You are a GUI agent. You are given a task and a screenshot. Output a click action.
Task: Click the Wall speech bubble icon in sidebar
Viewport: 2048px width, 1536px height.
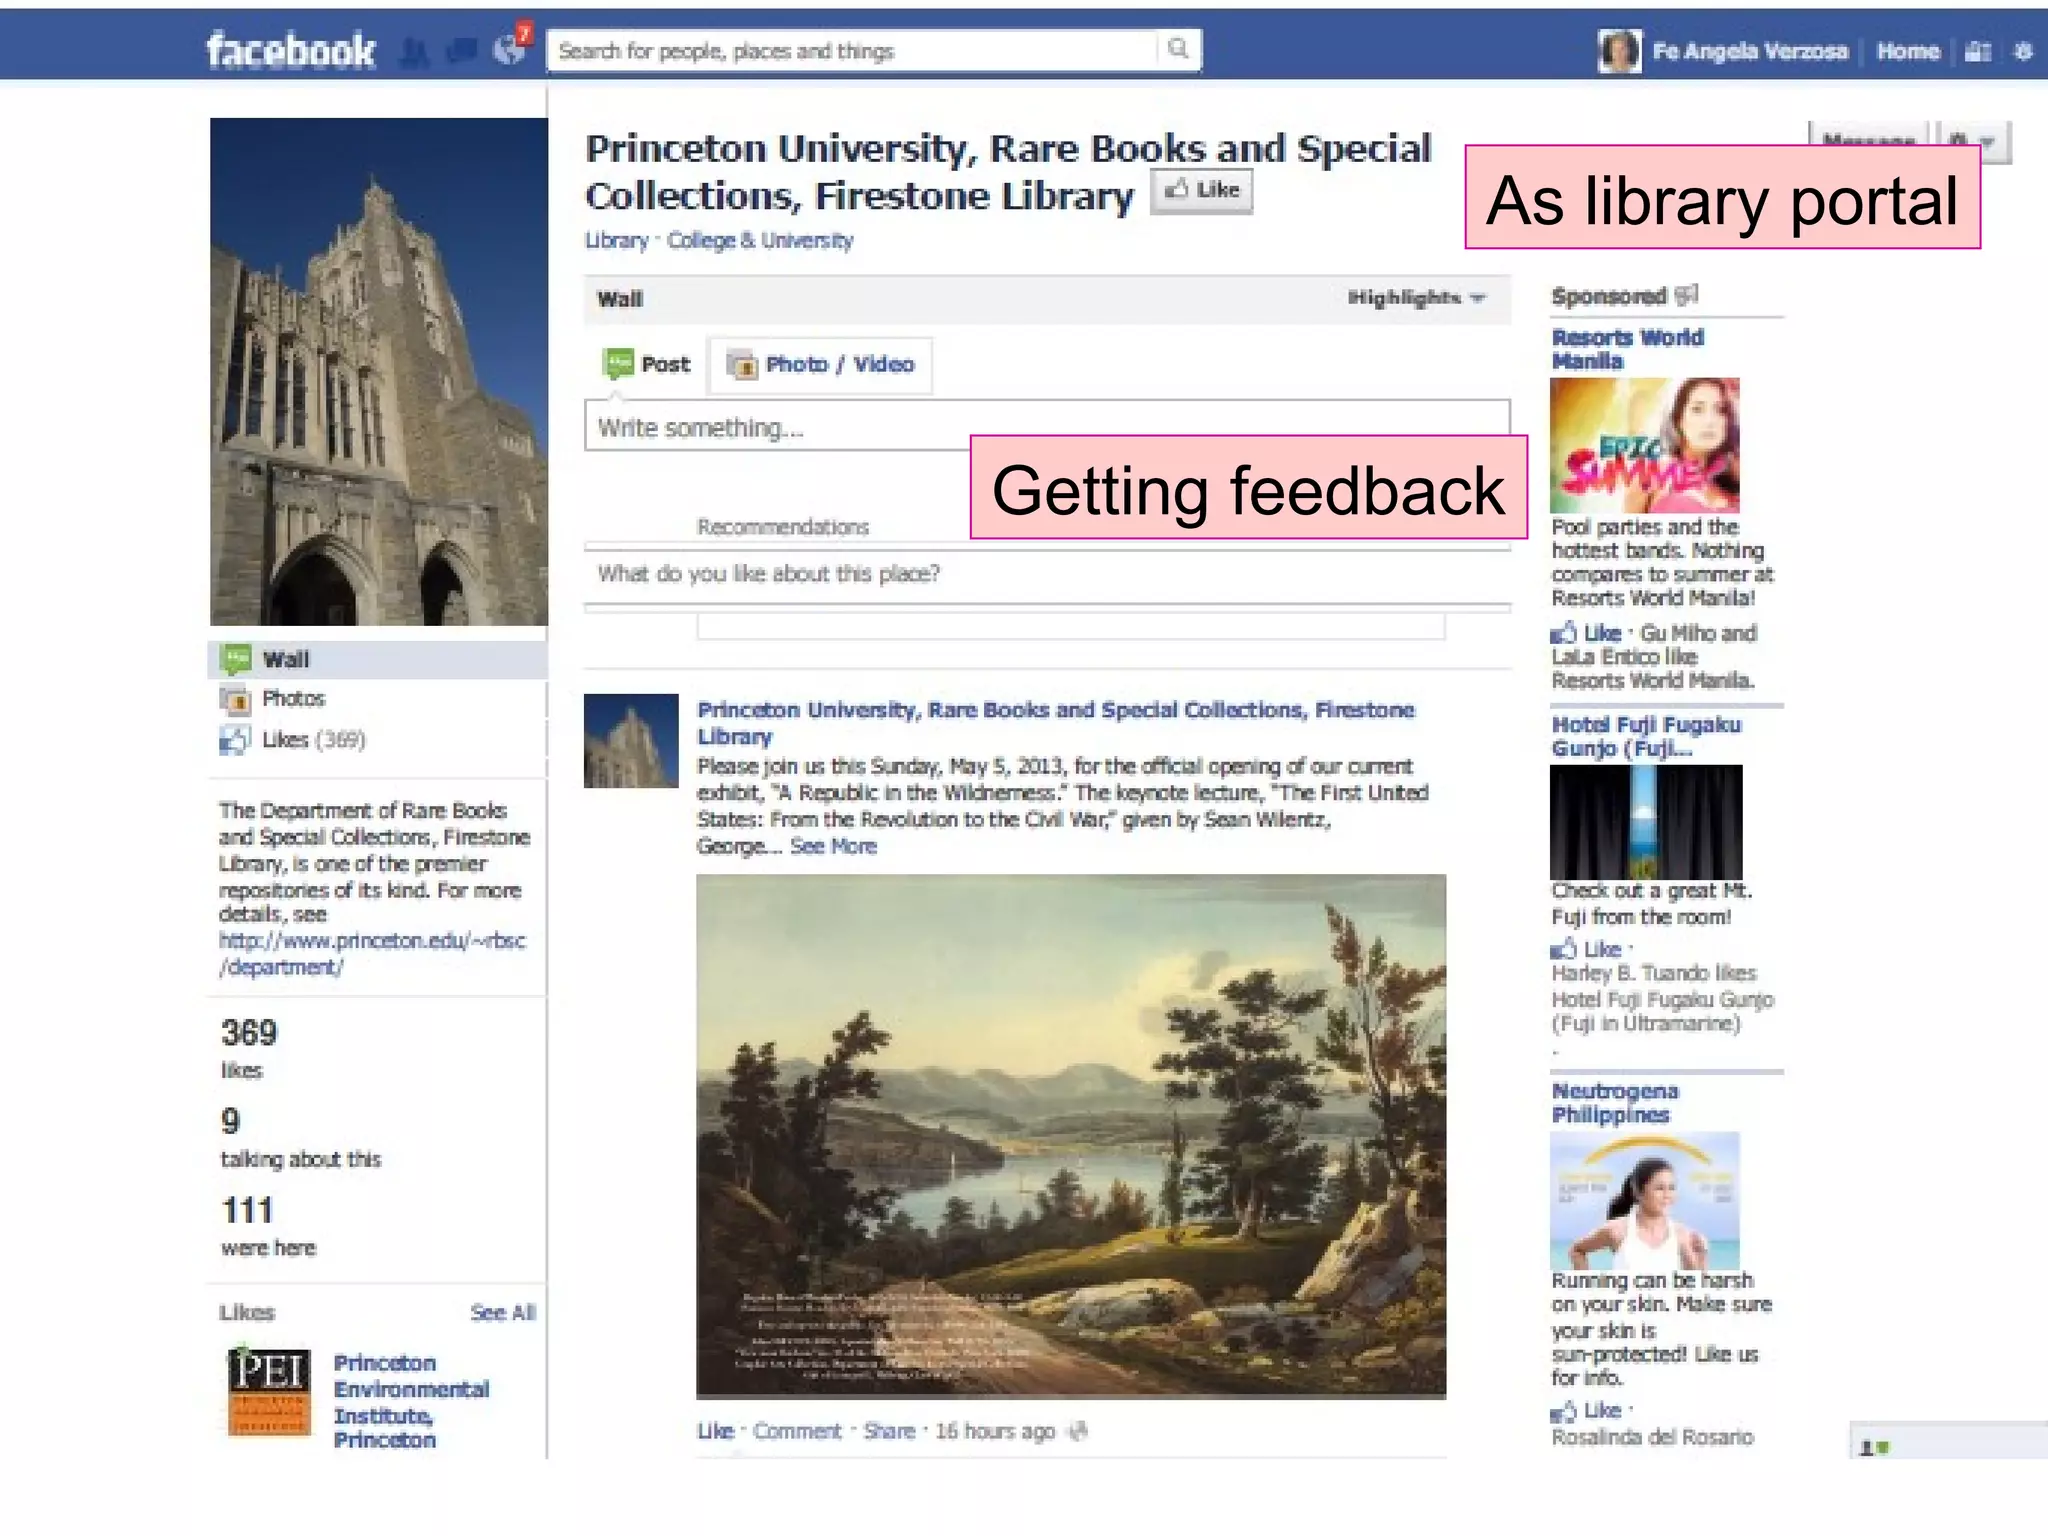tap(236, 659)
